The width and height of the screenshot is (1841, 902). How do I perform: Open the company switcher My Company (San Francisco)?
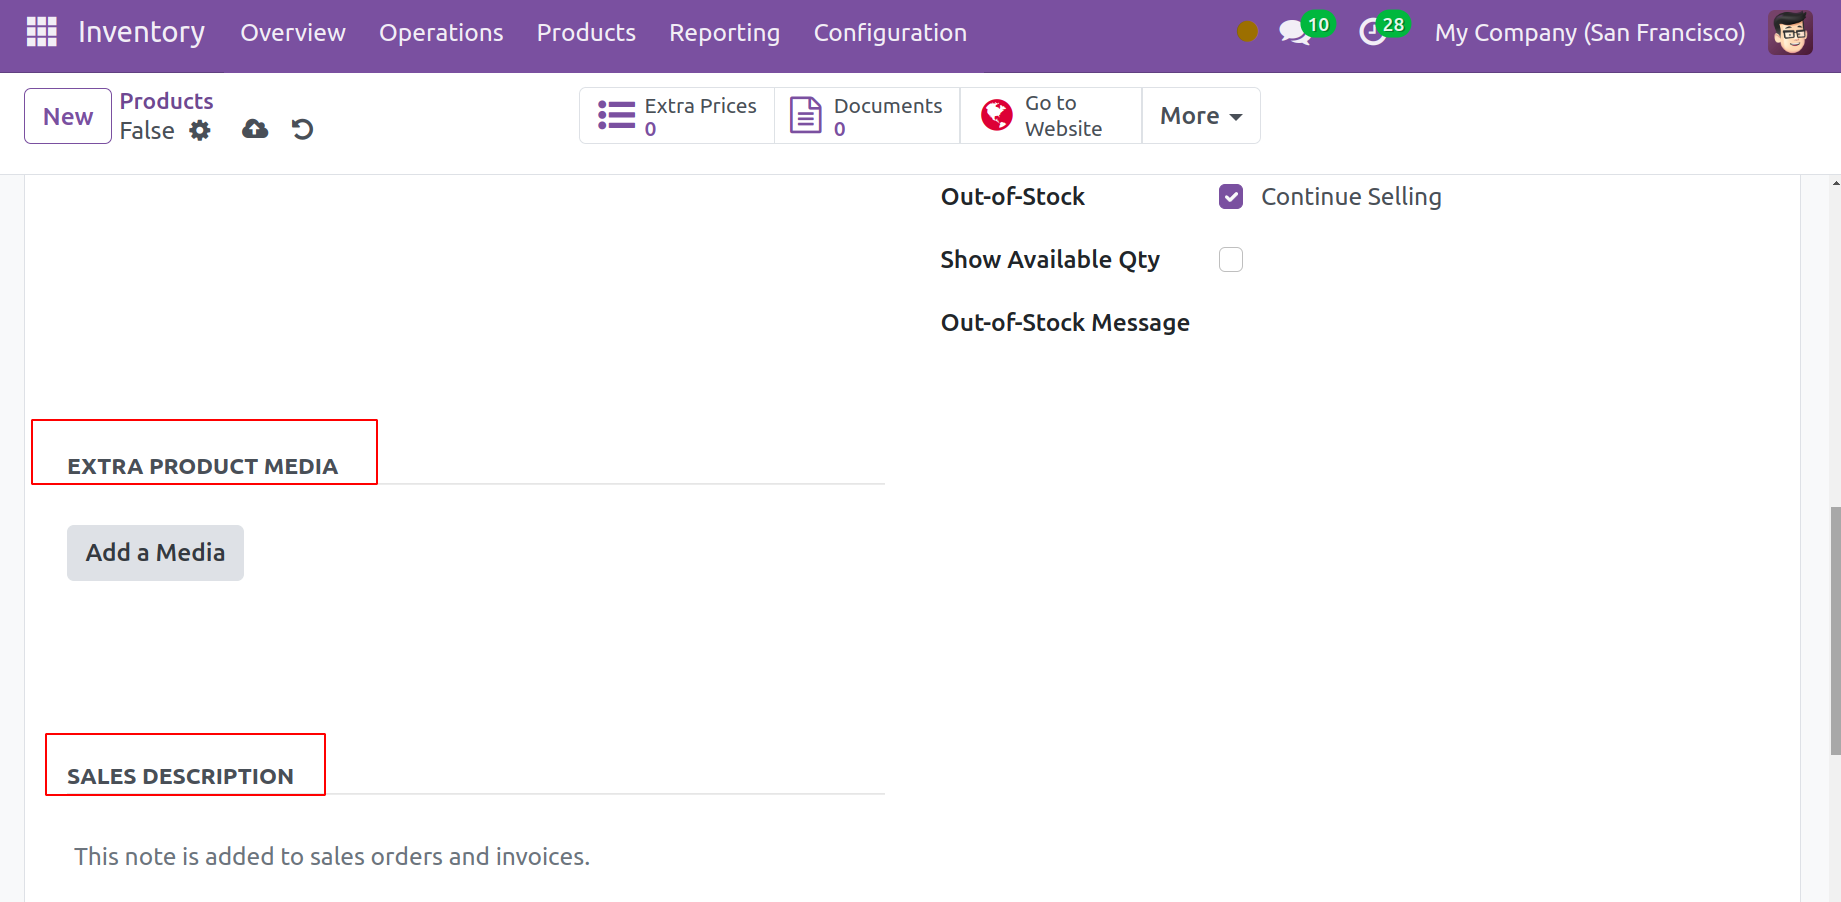(1589, 32)
